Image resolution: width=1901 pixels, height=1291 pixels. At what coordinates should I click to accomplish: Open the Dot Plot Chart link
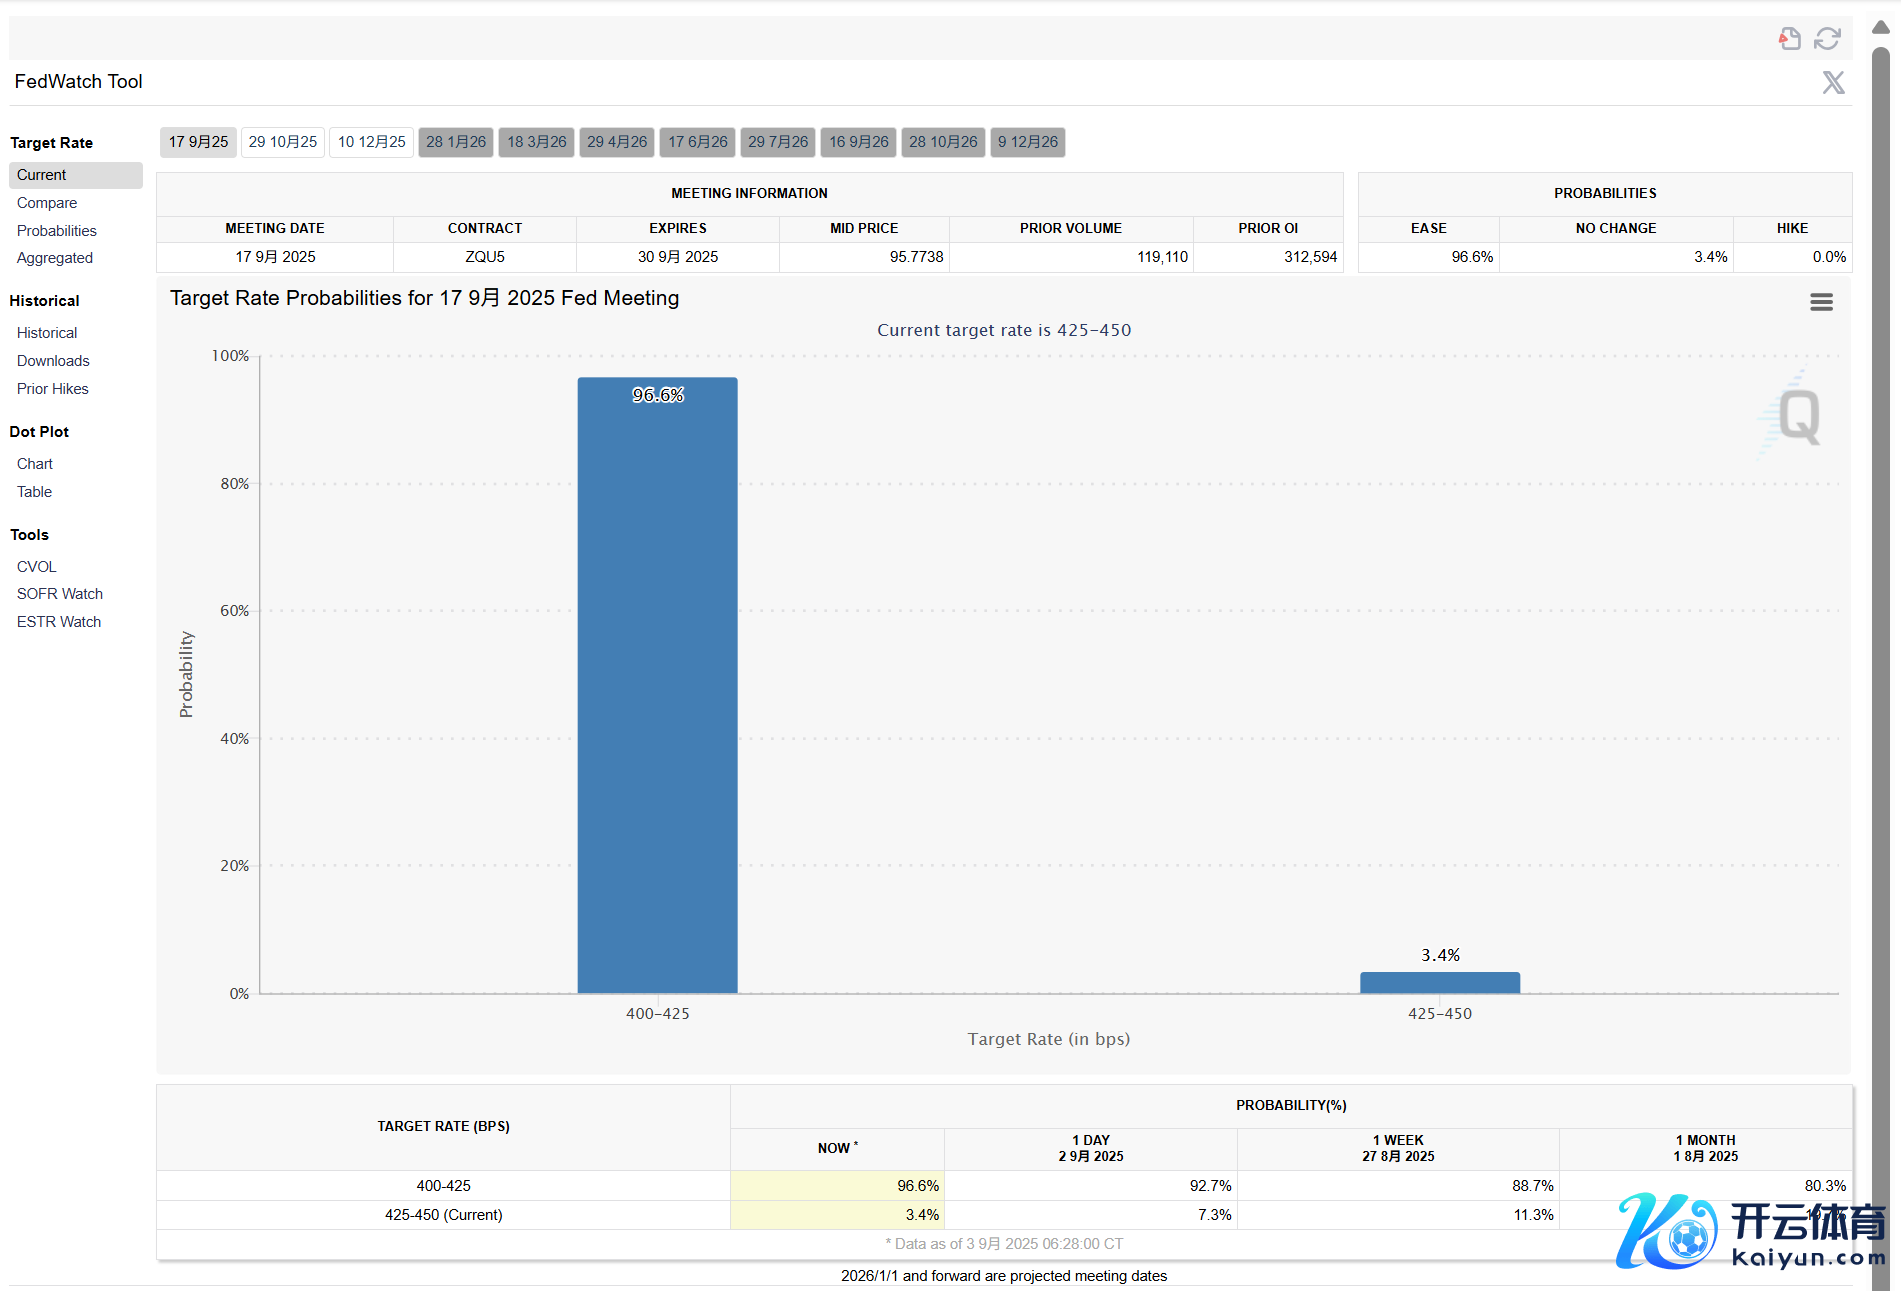pyautogui.click(x=35, y=464)
